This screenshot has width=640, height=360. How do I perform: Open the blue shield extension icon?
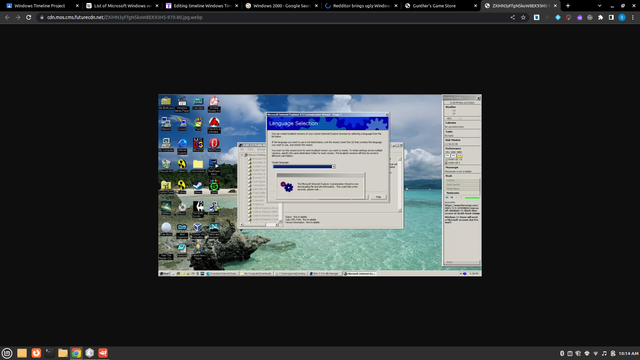pyautogui.click(x=537, y=18)
